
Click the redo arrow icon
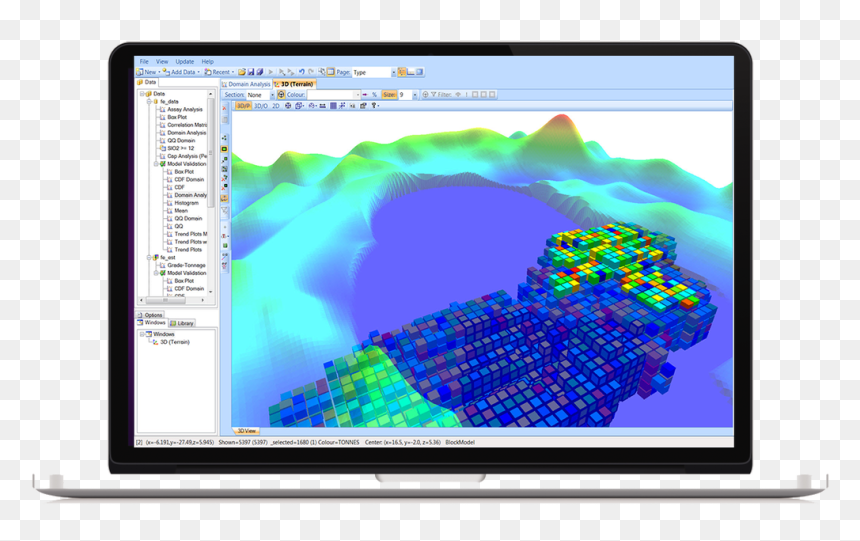(x=311, y=72)
